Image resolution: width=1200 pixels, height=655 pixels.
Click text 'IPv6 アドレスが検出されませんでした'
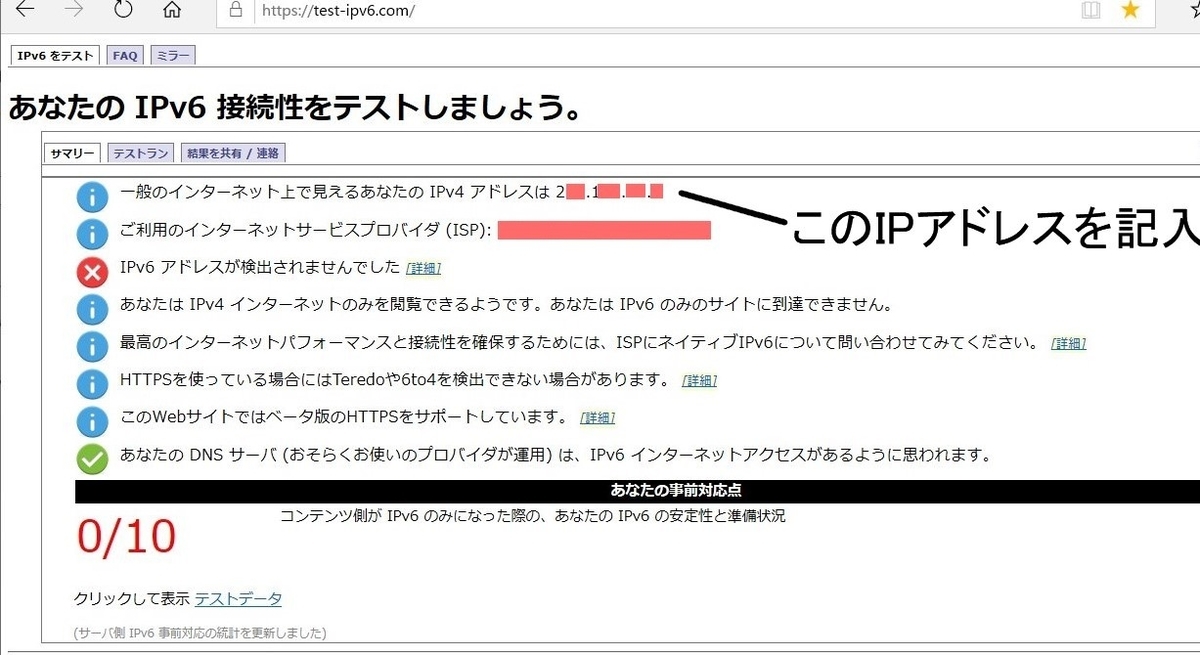point(260,268)
